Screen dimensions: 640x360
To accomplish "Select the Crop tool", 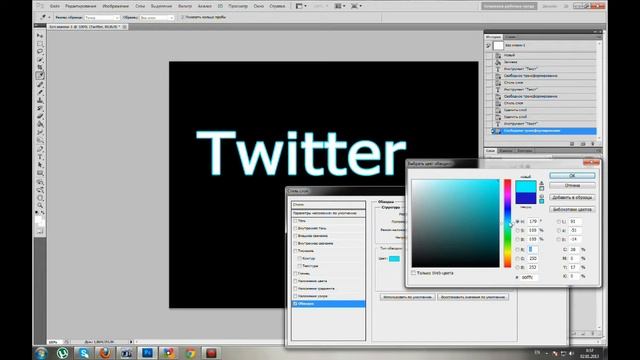I will [40, 67].
